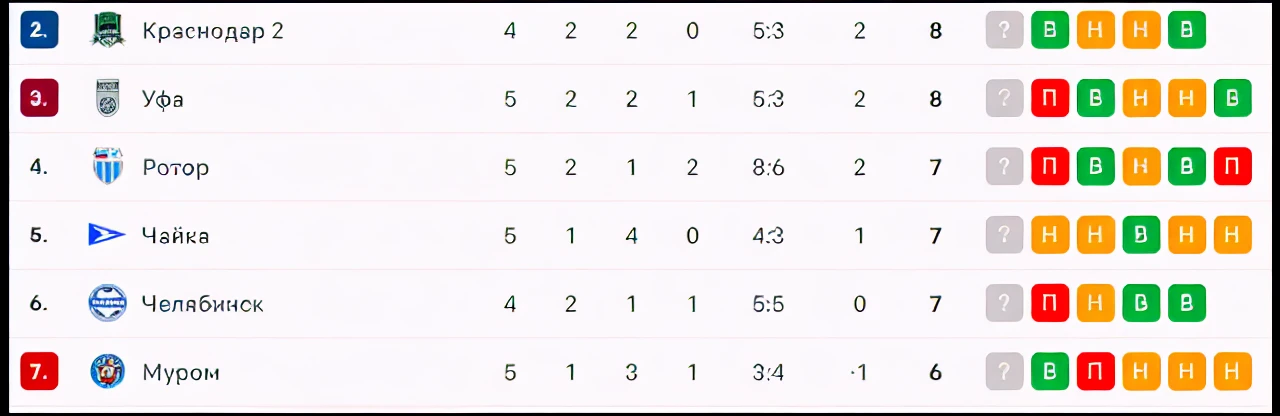Open the Муром team page
The width and height of the screenshot is (1280, 416).
click(181, 372)
